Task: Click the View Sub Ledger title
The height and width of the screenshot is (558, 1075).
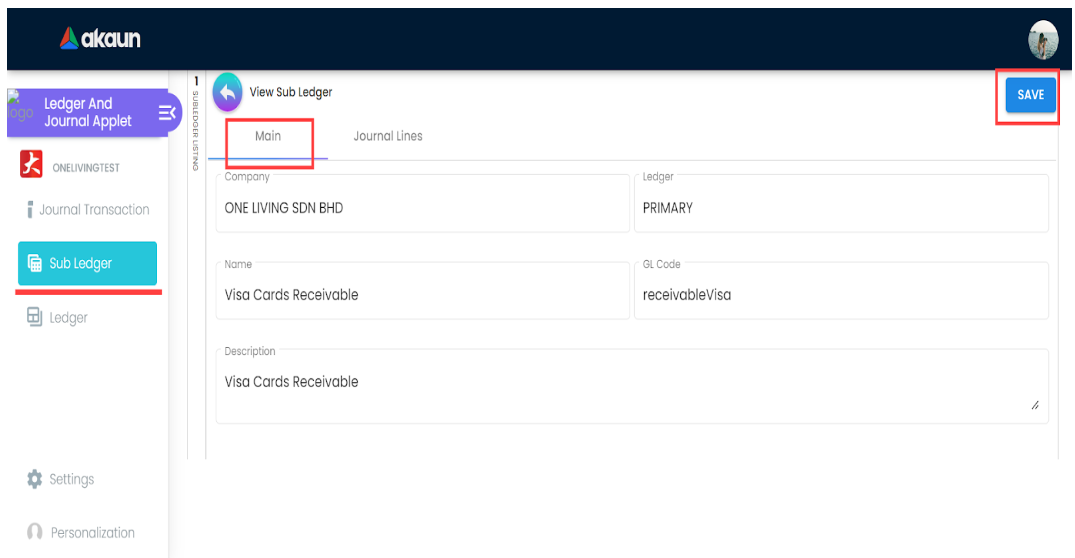Action: pos(291,92)
